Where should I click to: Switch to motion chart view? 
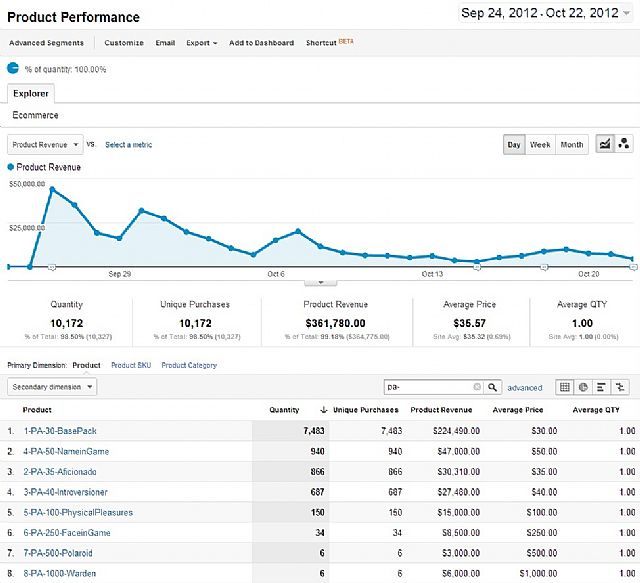[x=624, y=145]
